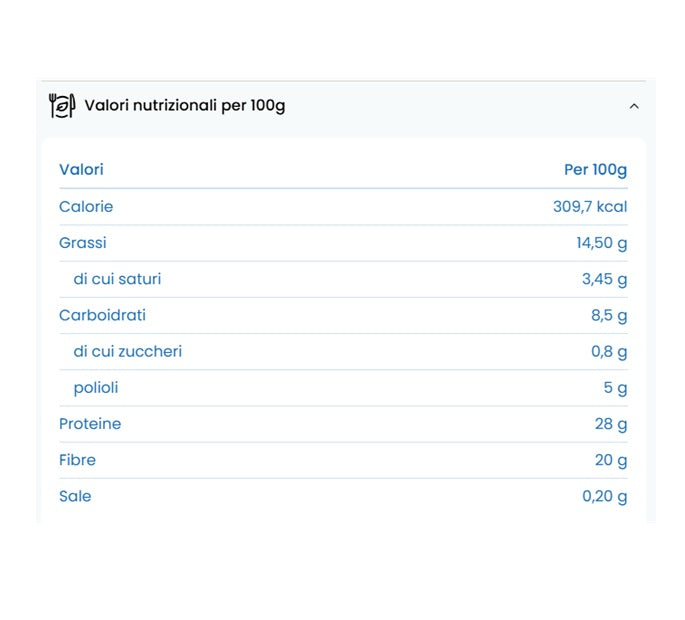Screen dimensions: 685x620
Task: Click the Valori column header
Action: [x=81, y=169]
